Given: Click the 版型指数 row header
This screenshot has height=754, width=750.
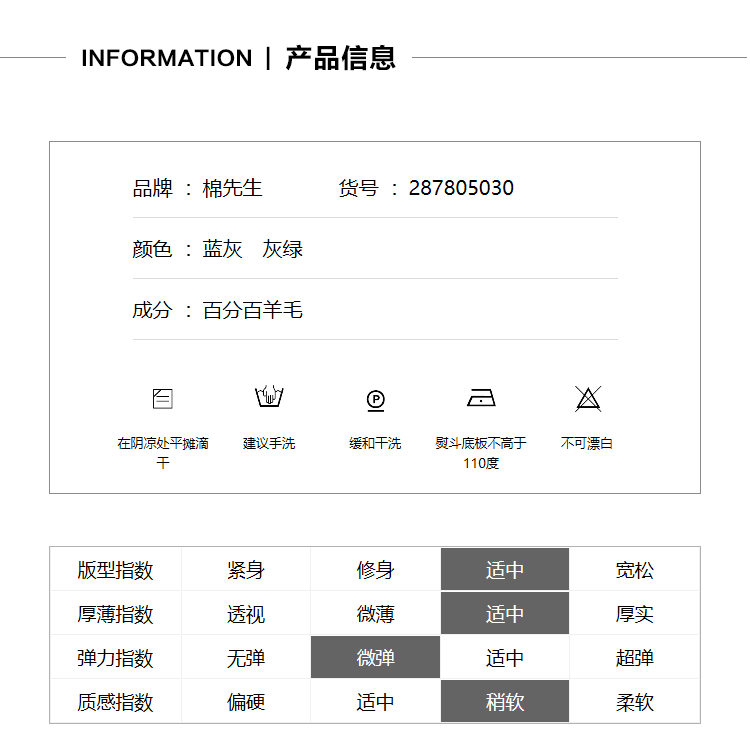Looking at the screenshot, I should point(115,570).
